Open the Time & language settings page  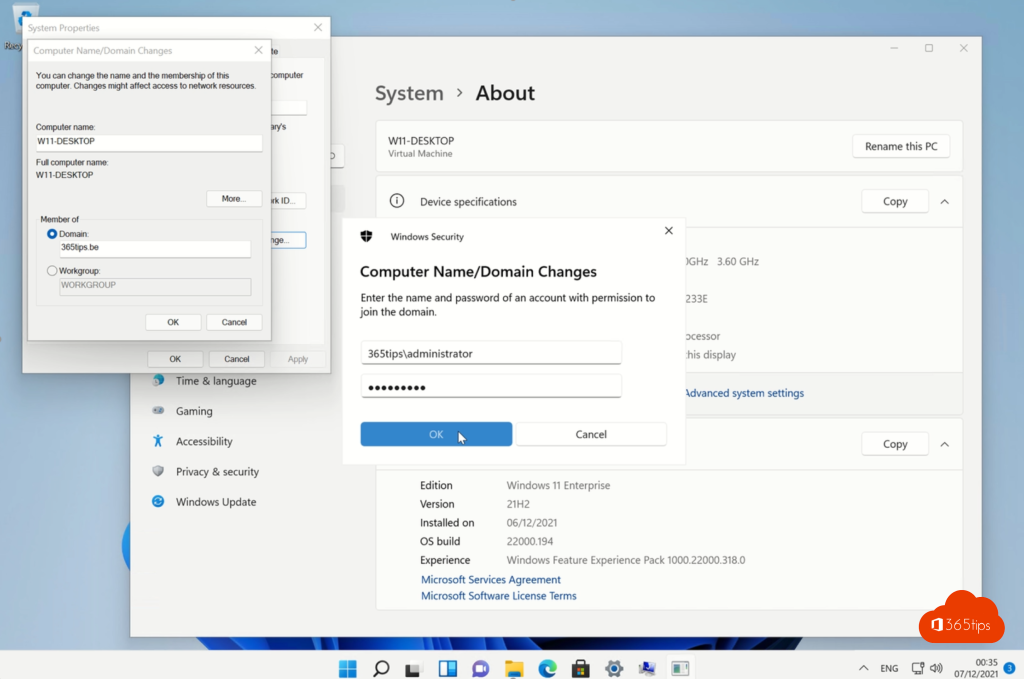(x=216, y=381)
